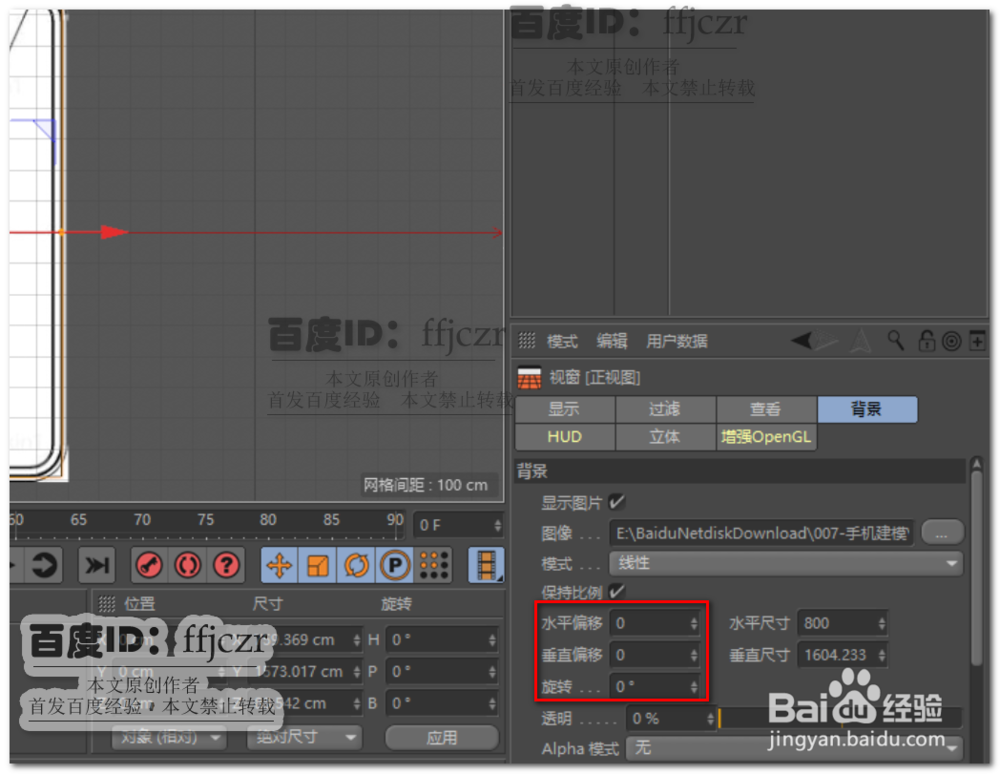Click the attribute manager search magnifier
This screenshot has height=774, width=1000.
pyautogui.click(x=896, y=340)
